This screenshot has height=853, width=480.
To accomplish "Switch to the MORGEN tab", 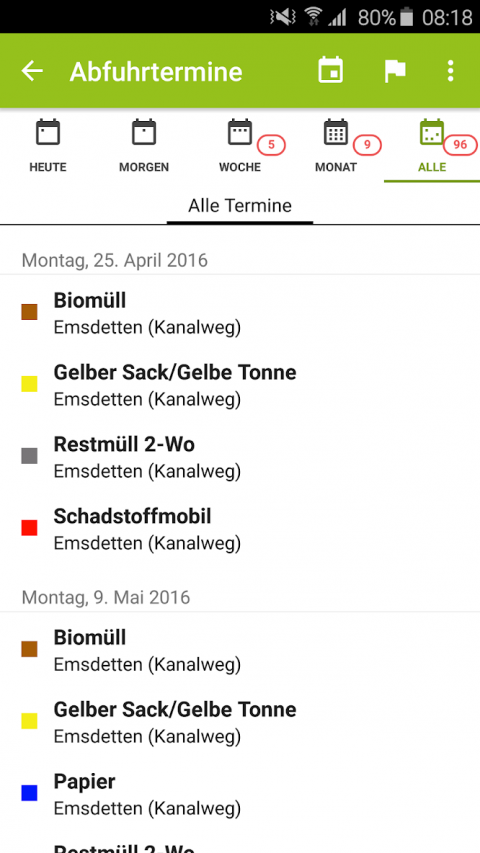I will click(144, 146).
